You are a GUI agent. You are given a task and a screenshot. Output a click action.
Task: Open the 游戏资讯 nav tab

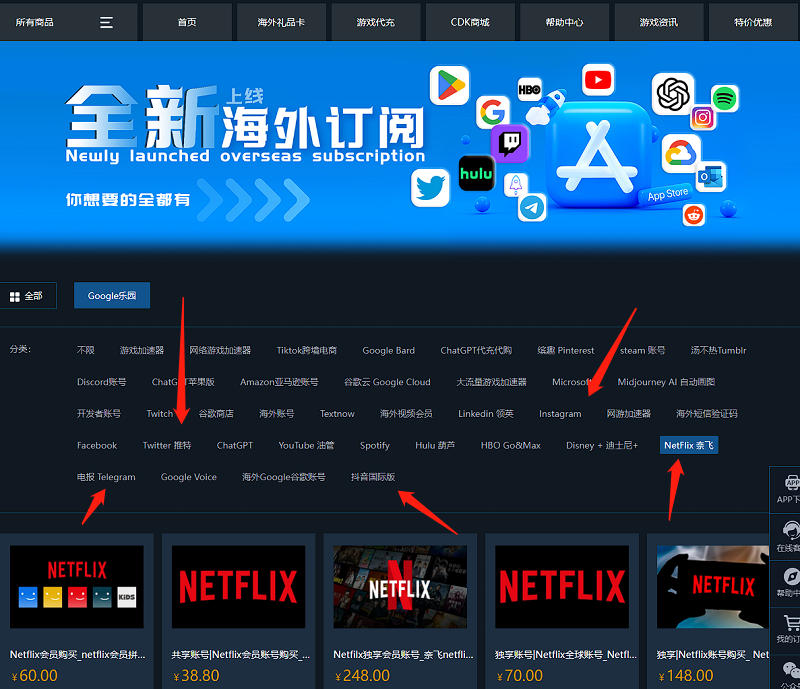pyautogui.click(x=659, y=22)
